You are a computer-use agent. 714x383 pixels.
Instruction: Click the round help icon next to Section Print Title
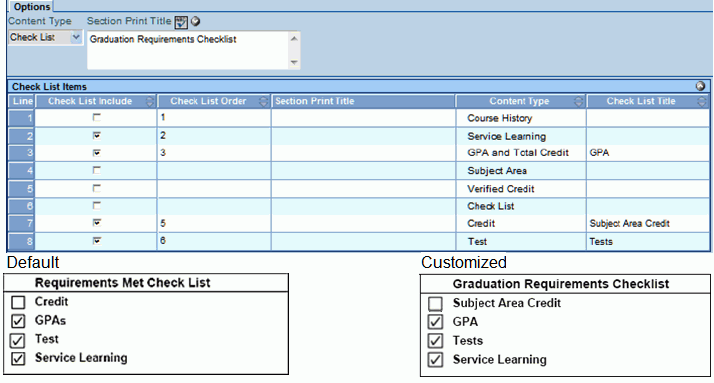point(195,21)
